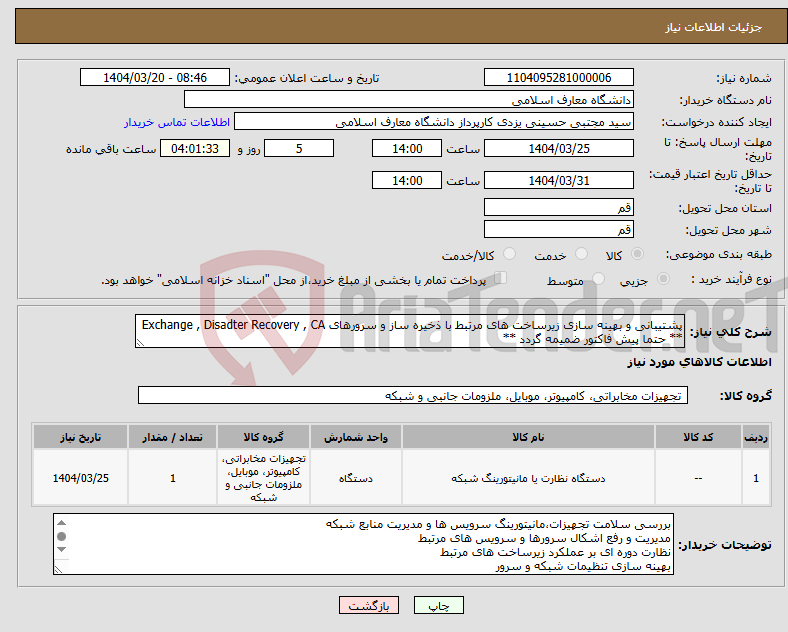The width and height of the screenshot is (788, 632).
Task: Click the استان محل تحویل field قم
Action: [x=558, y=207]
